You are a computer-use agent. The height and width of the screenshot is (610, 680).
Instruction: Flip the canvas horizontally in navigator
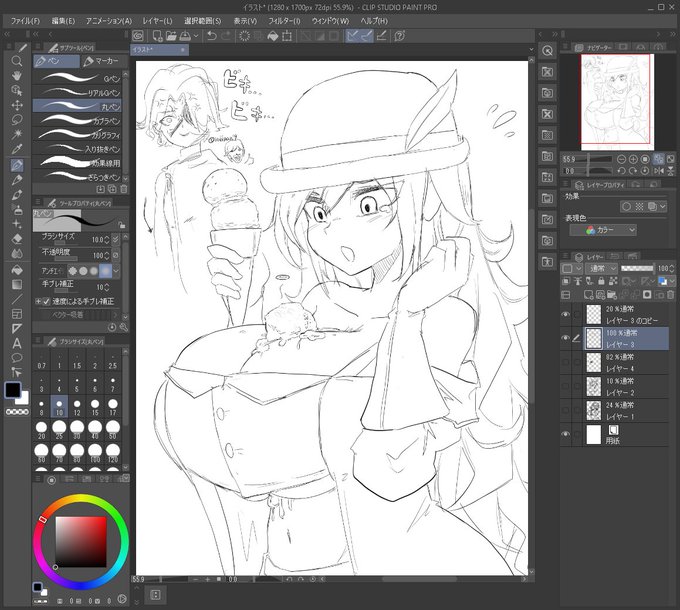click(x=658, y=171)
